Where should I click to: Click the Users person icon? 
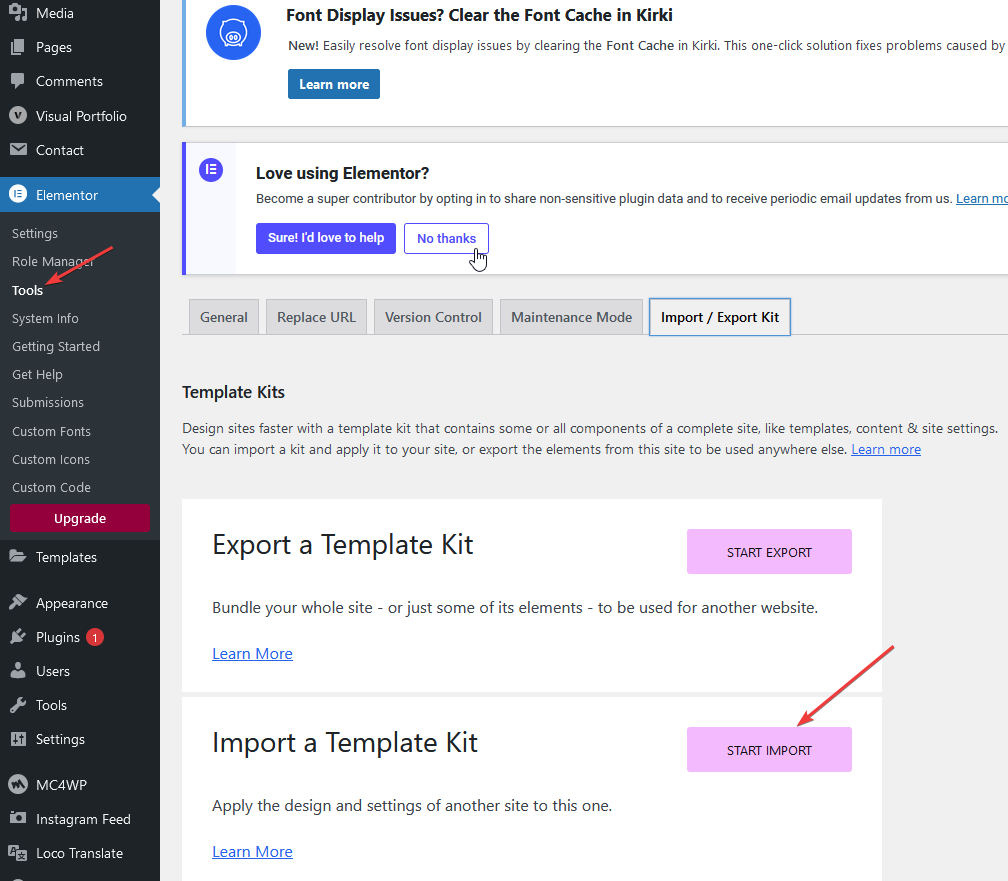(x=18, y=671)
